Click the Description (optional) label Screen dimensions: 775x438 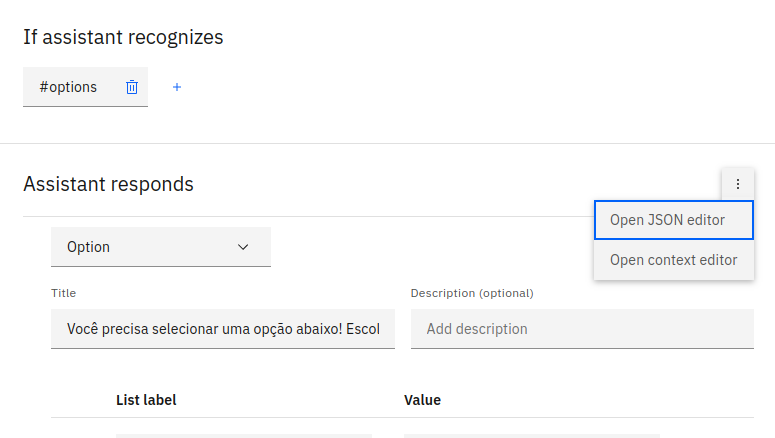pyautogui.click(x=472, y=293)
